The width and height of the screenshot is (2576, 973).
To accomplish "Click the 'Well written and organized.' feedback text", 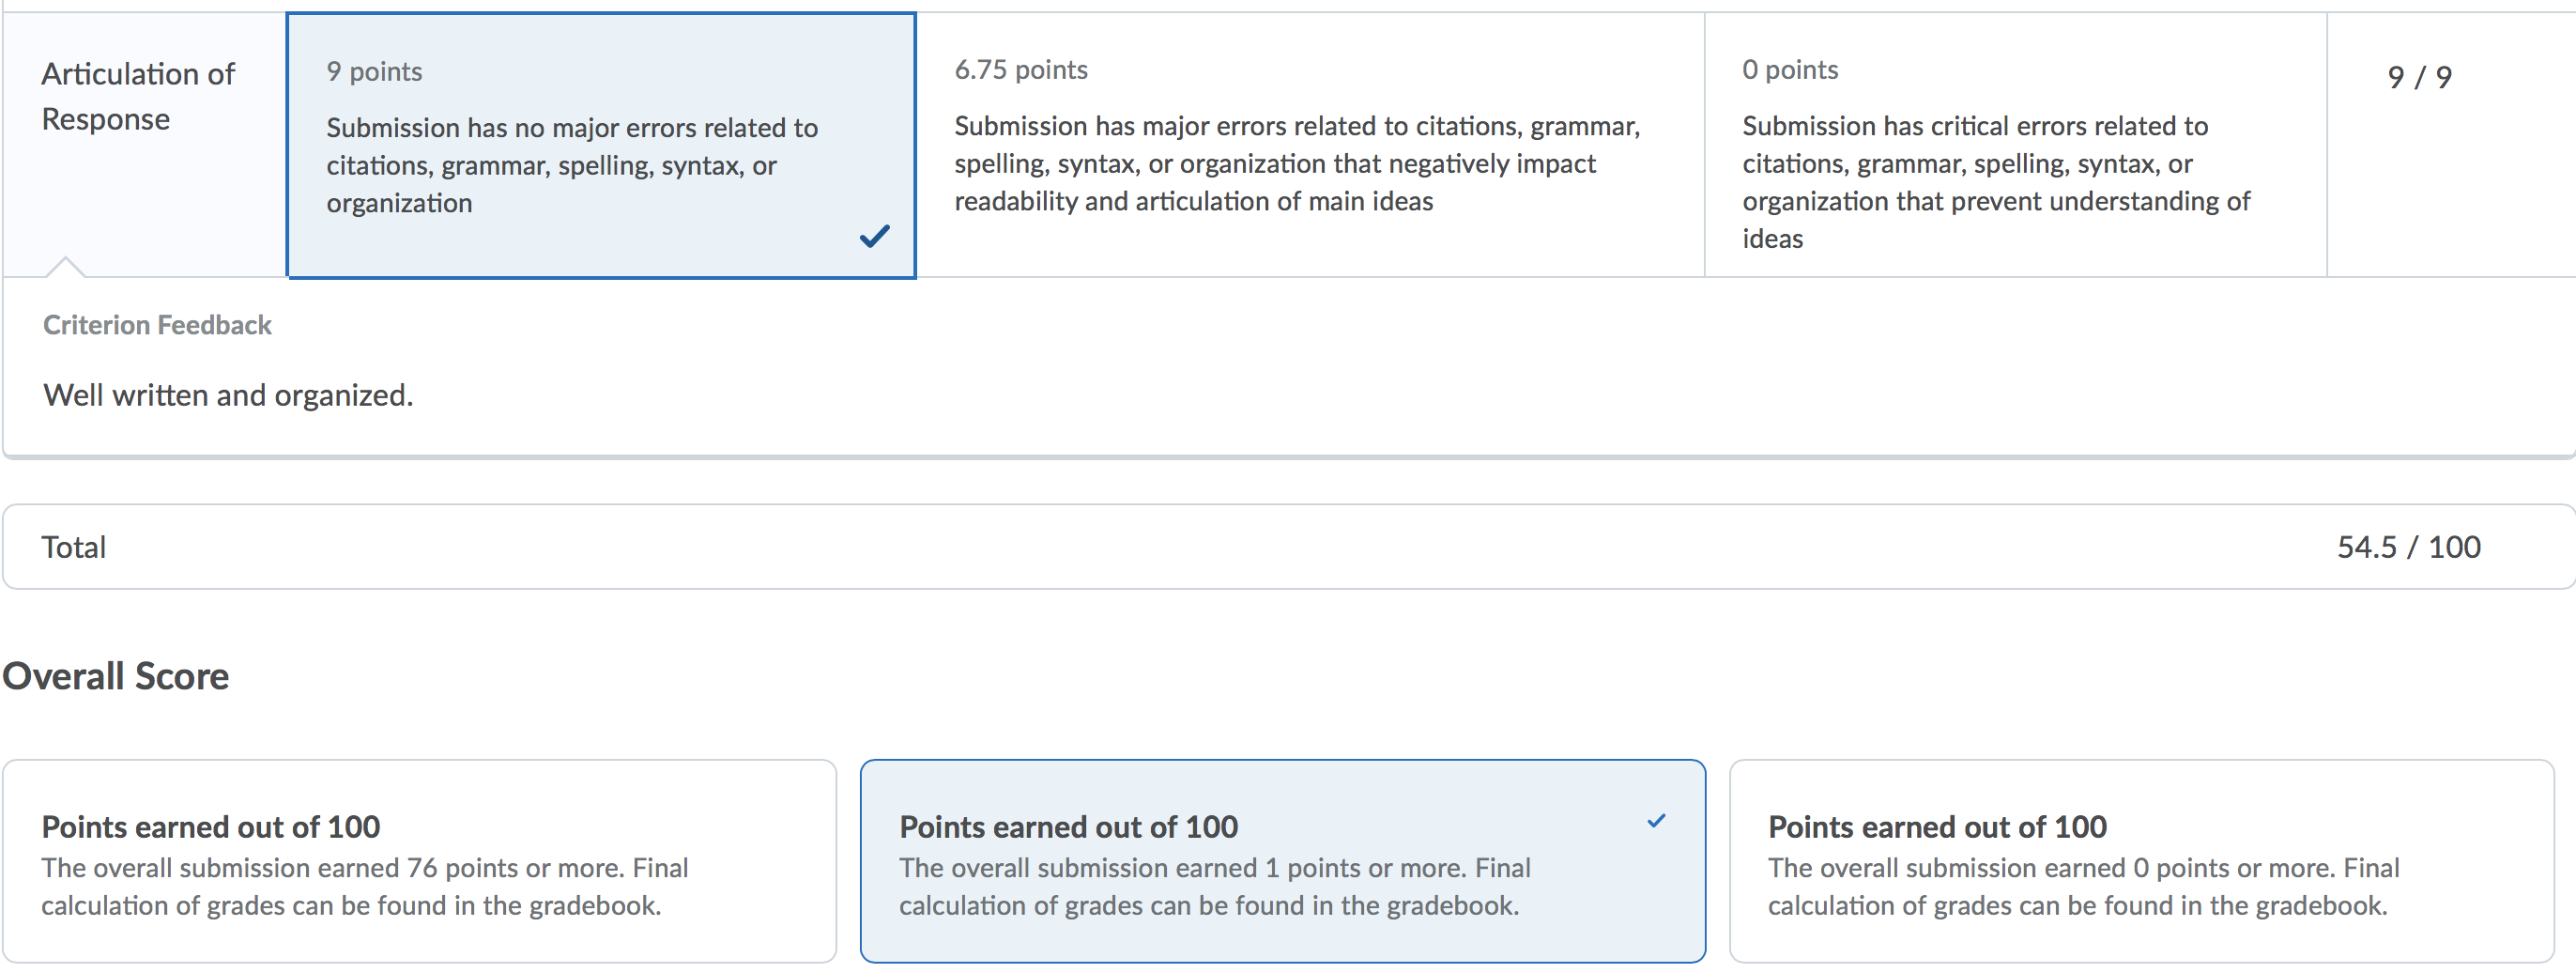I will 228,395.
